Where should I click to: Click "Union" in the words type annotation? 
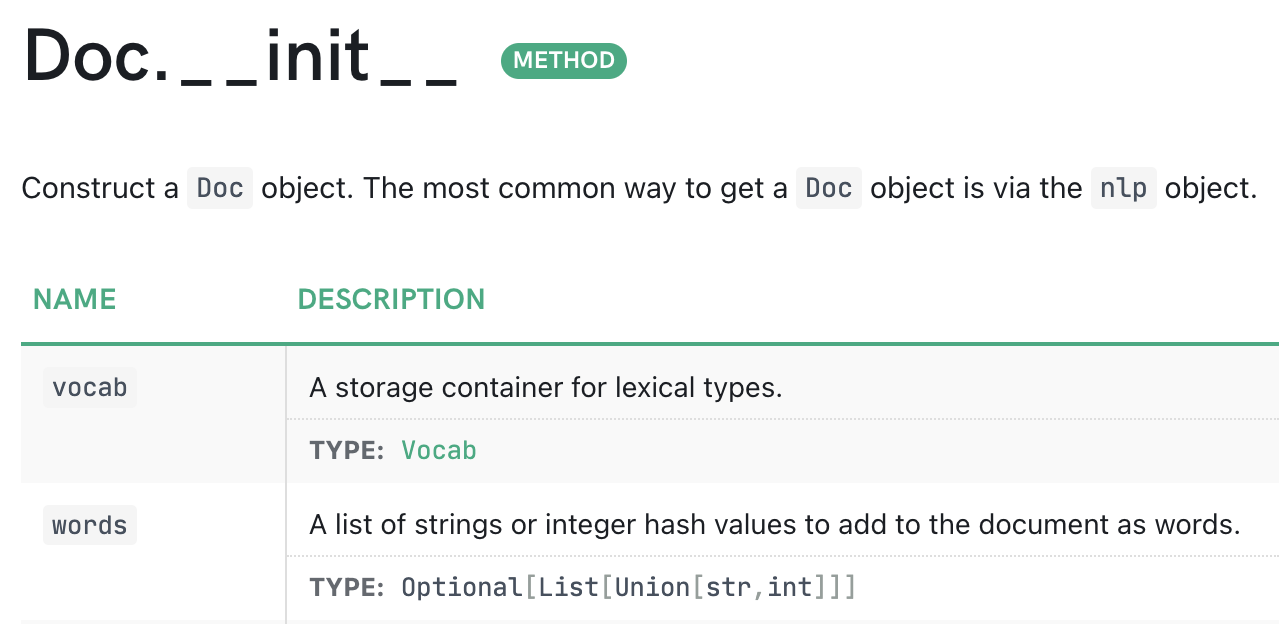[651, 587]
